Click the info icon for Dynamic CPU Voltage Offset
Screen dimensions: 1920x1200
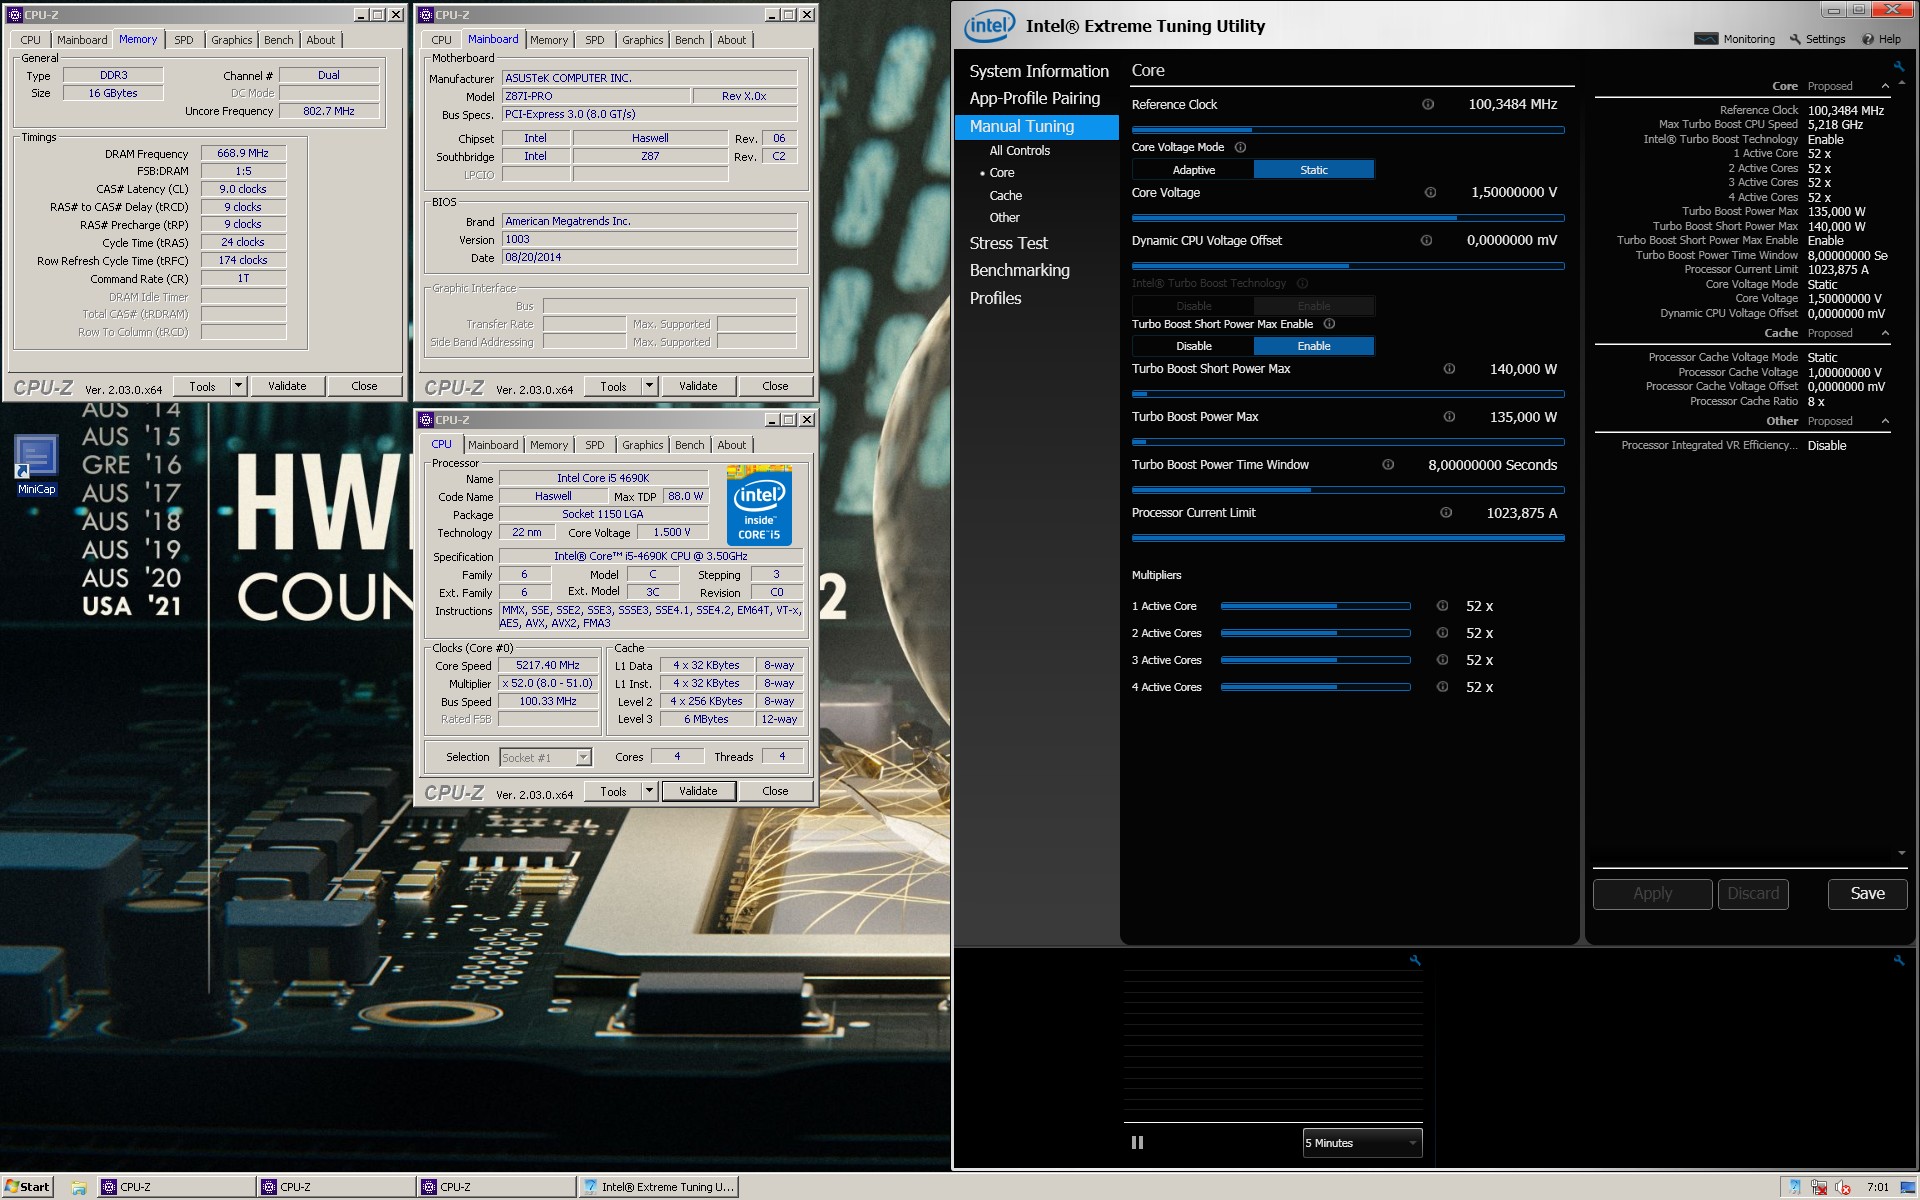pos(1426,240)
